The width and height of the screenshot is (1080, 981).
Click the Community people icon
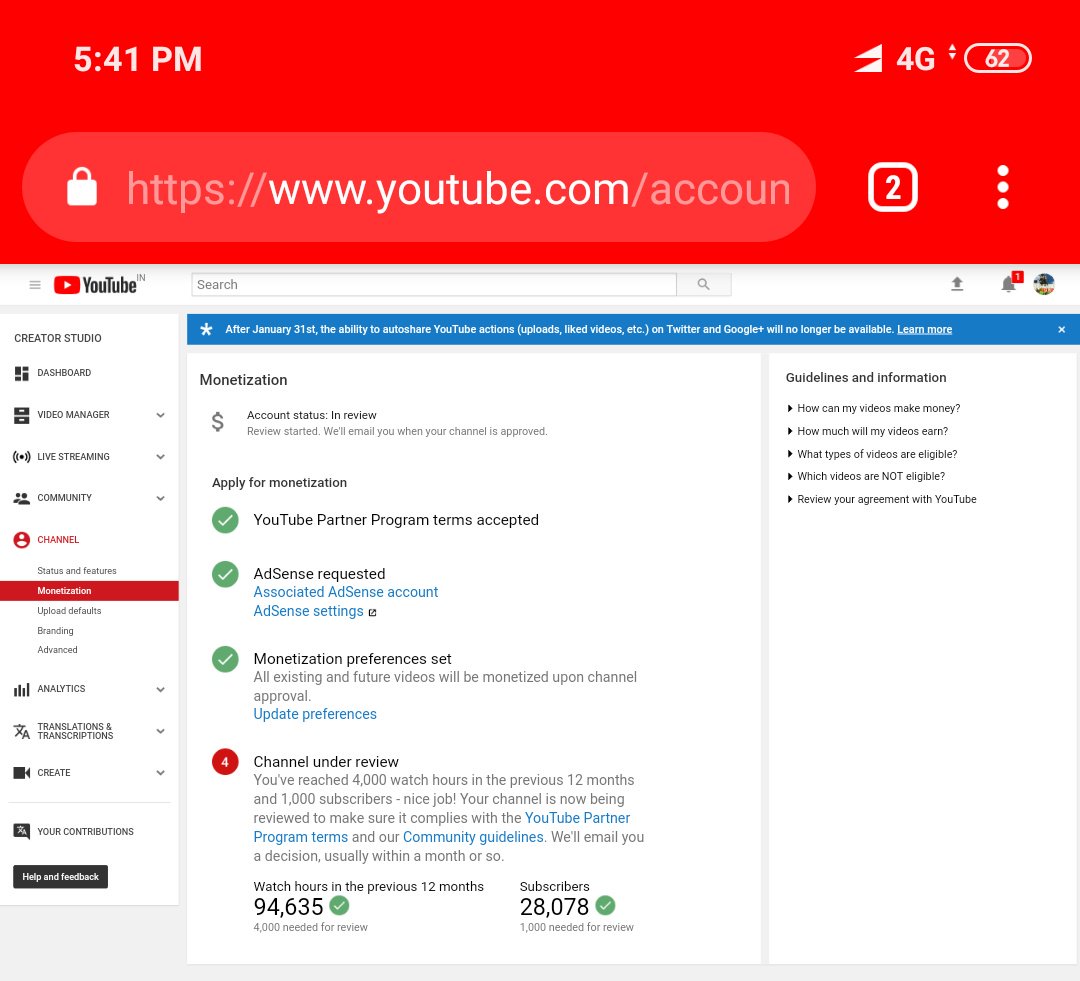[21, 498]
